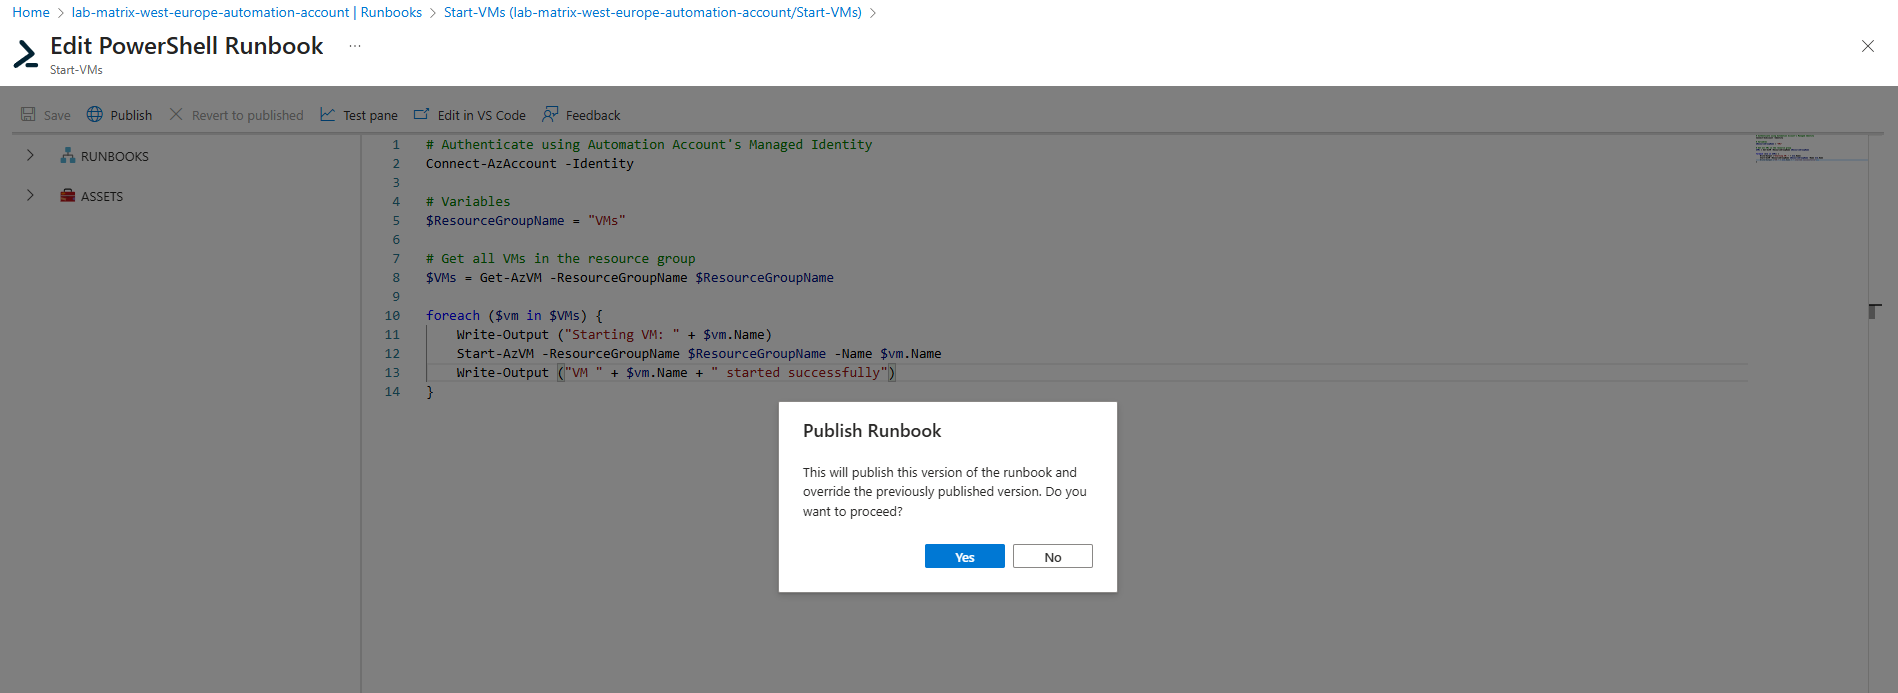
Task: Open the Test pane label
Action: tap(370, 115)
